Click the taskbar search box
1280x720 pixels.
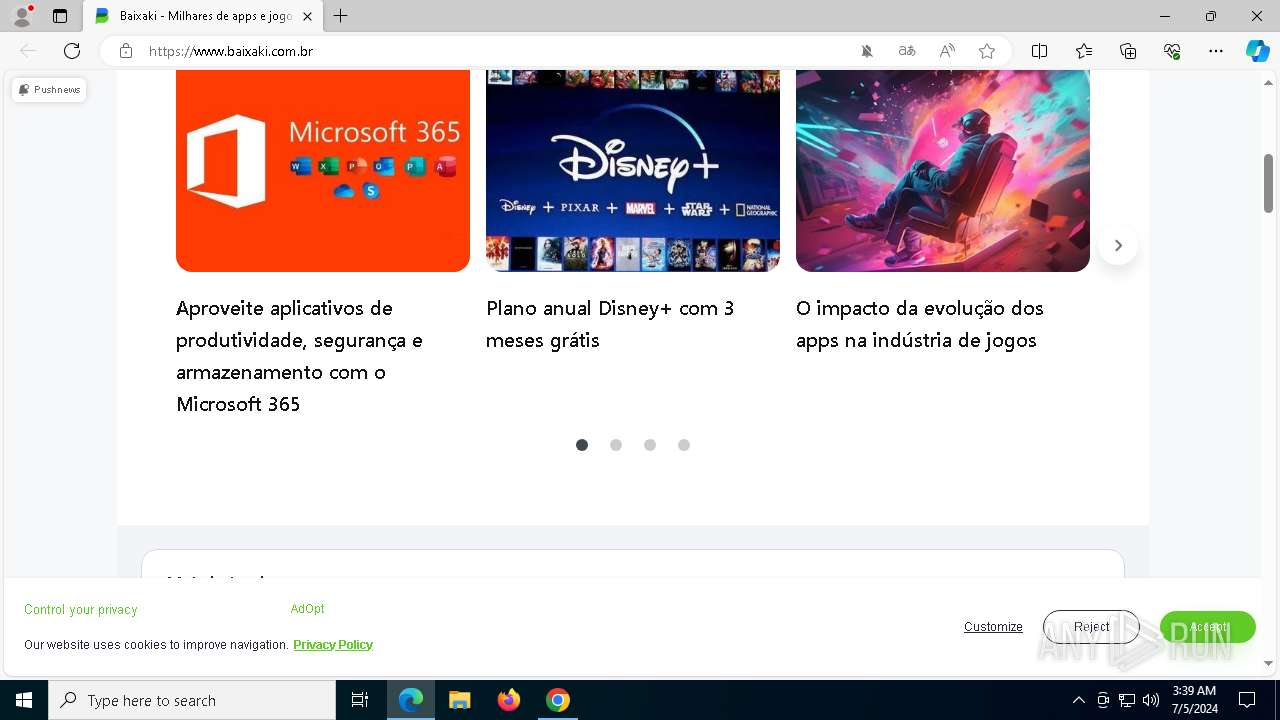coord(192,700)
